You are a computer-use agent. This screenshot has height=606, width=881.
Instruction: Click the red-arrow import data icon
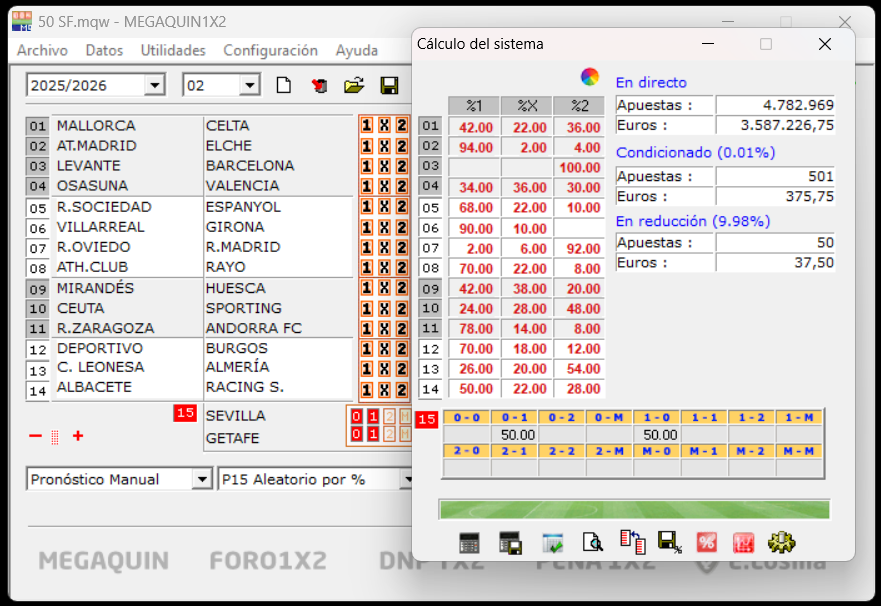click(x=319, y=85)
